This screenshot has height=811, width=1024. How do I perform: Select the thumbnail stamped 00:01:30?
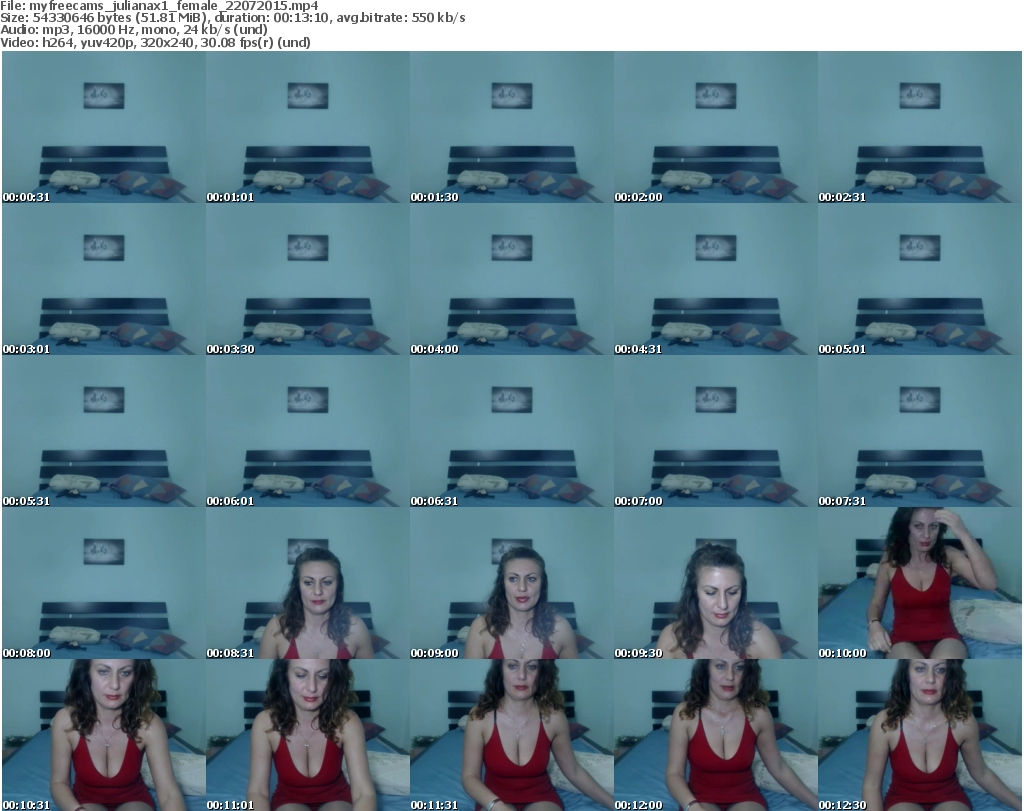[x=511, y=127]
